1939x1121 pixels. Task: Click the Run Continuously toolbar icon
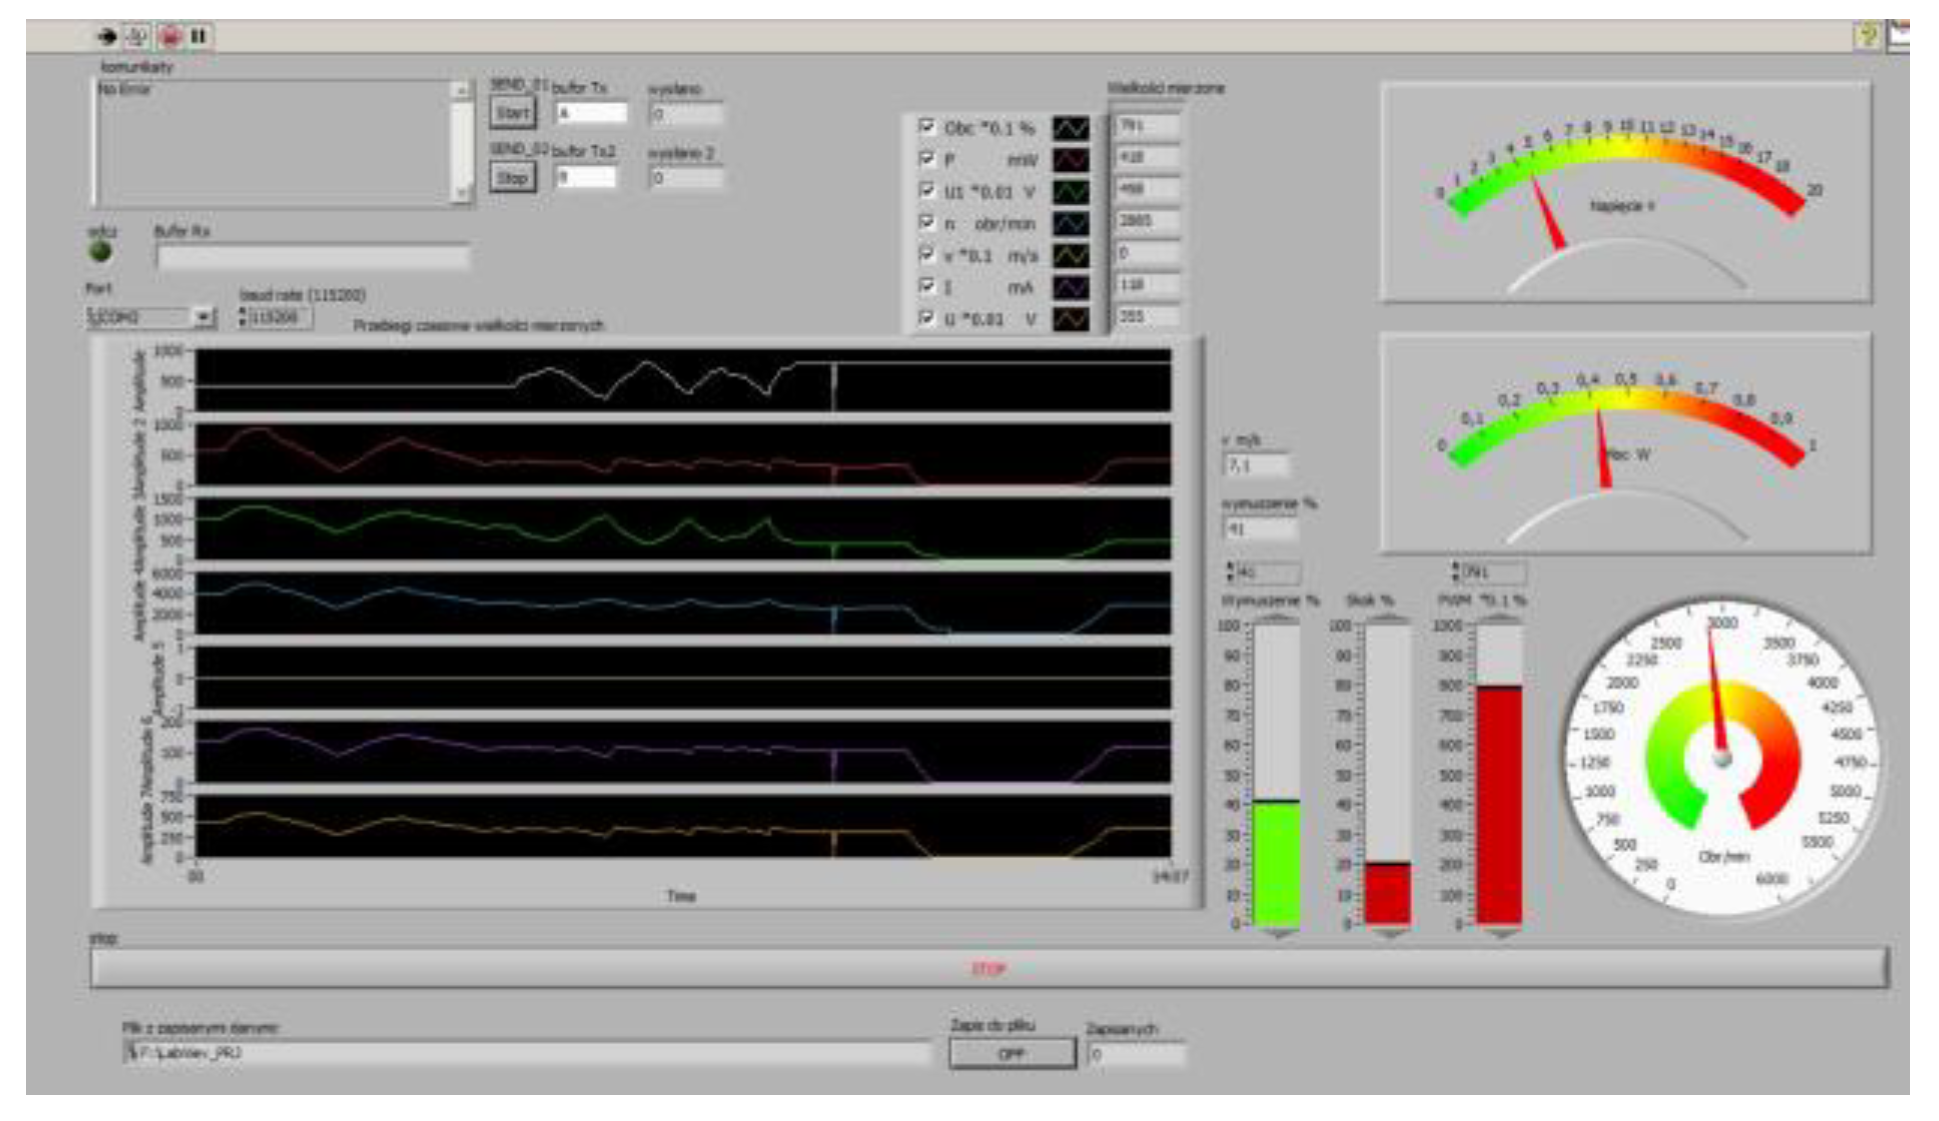[x=138, y=37]
